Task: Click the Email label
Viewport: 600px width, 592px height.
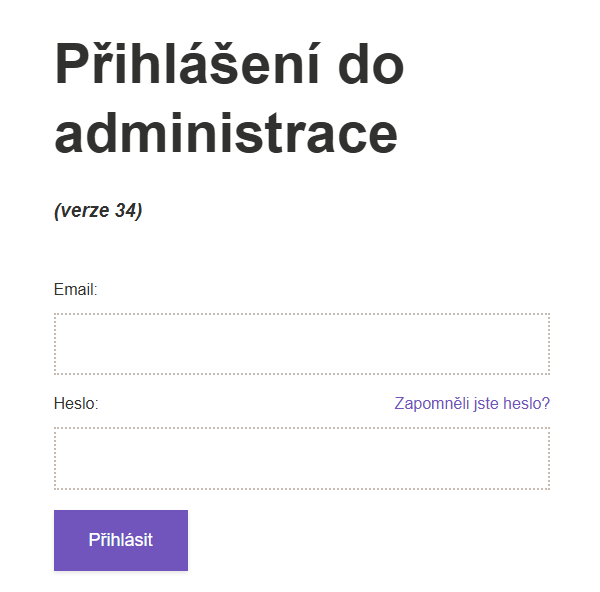Action: (x=75, y=290)
